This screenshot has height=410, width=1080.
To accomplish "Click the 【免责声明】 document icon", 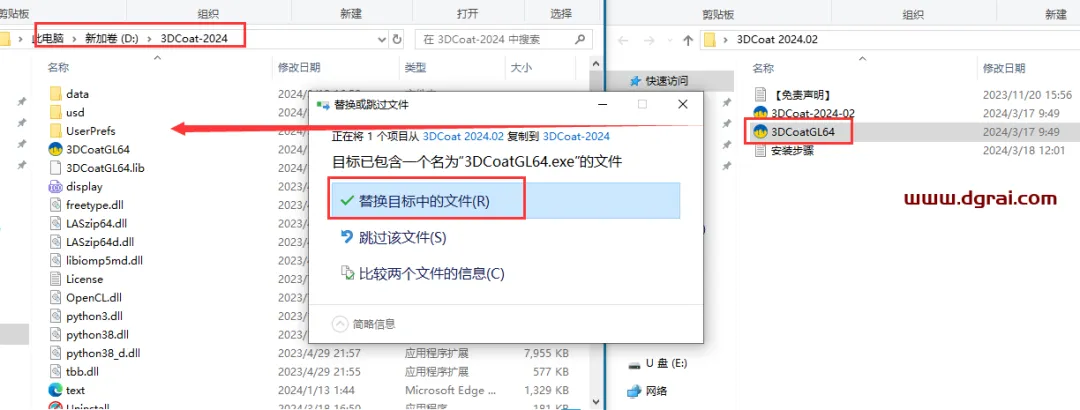I will [760, 94].
